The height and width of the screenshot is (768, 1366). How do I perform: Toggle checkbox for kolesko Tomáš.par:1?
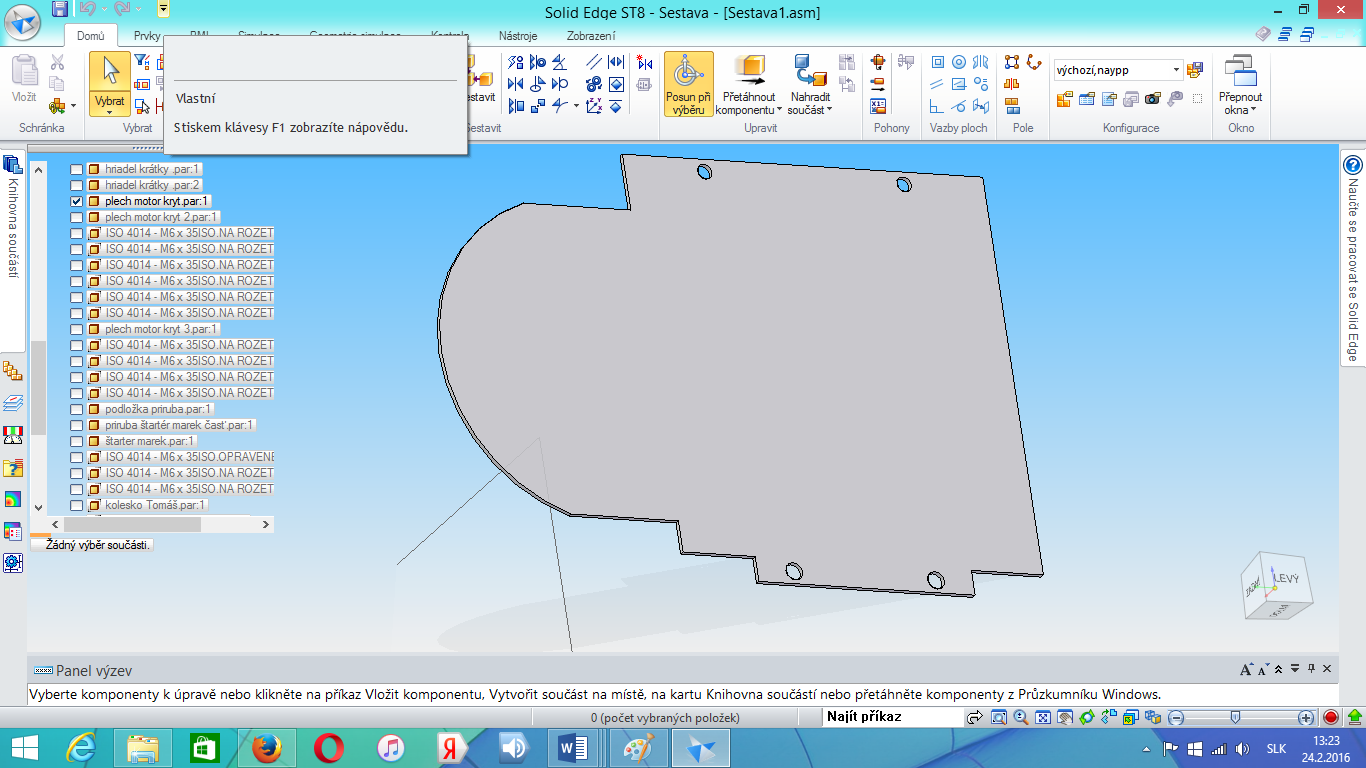[x=77, y=505]
